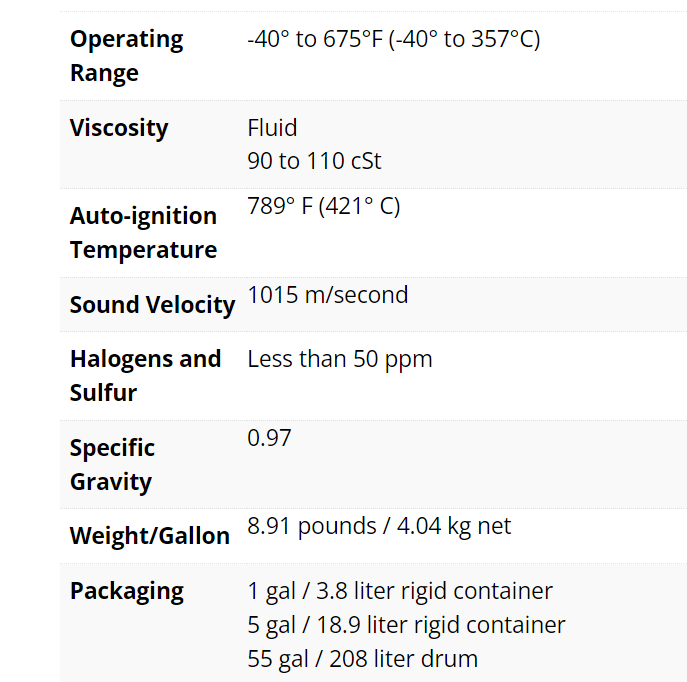Click the 1015 m/second value
This screenshot has width=687, height=682.
tap(327, 295)
